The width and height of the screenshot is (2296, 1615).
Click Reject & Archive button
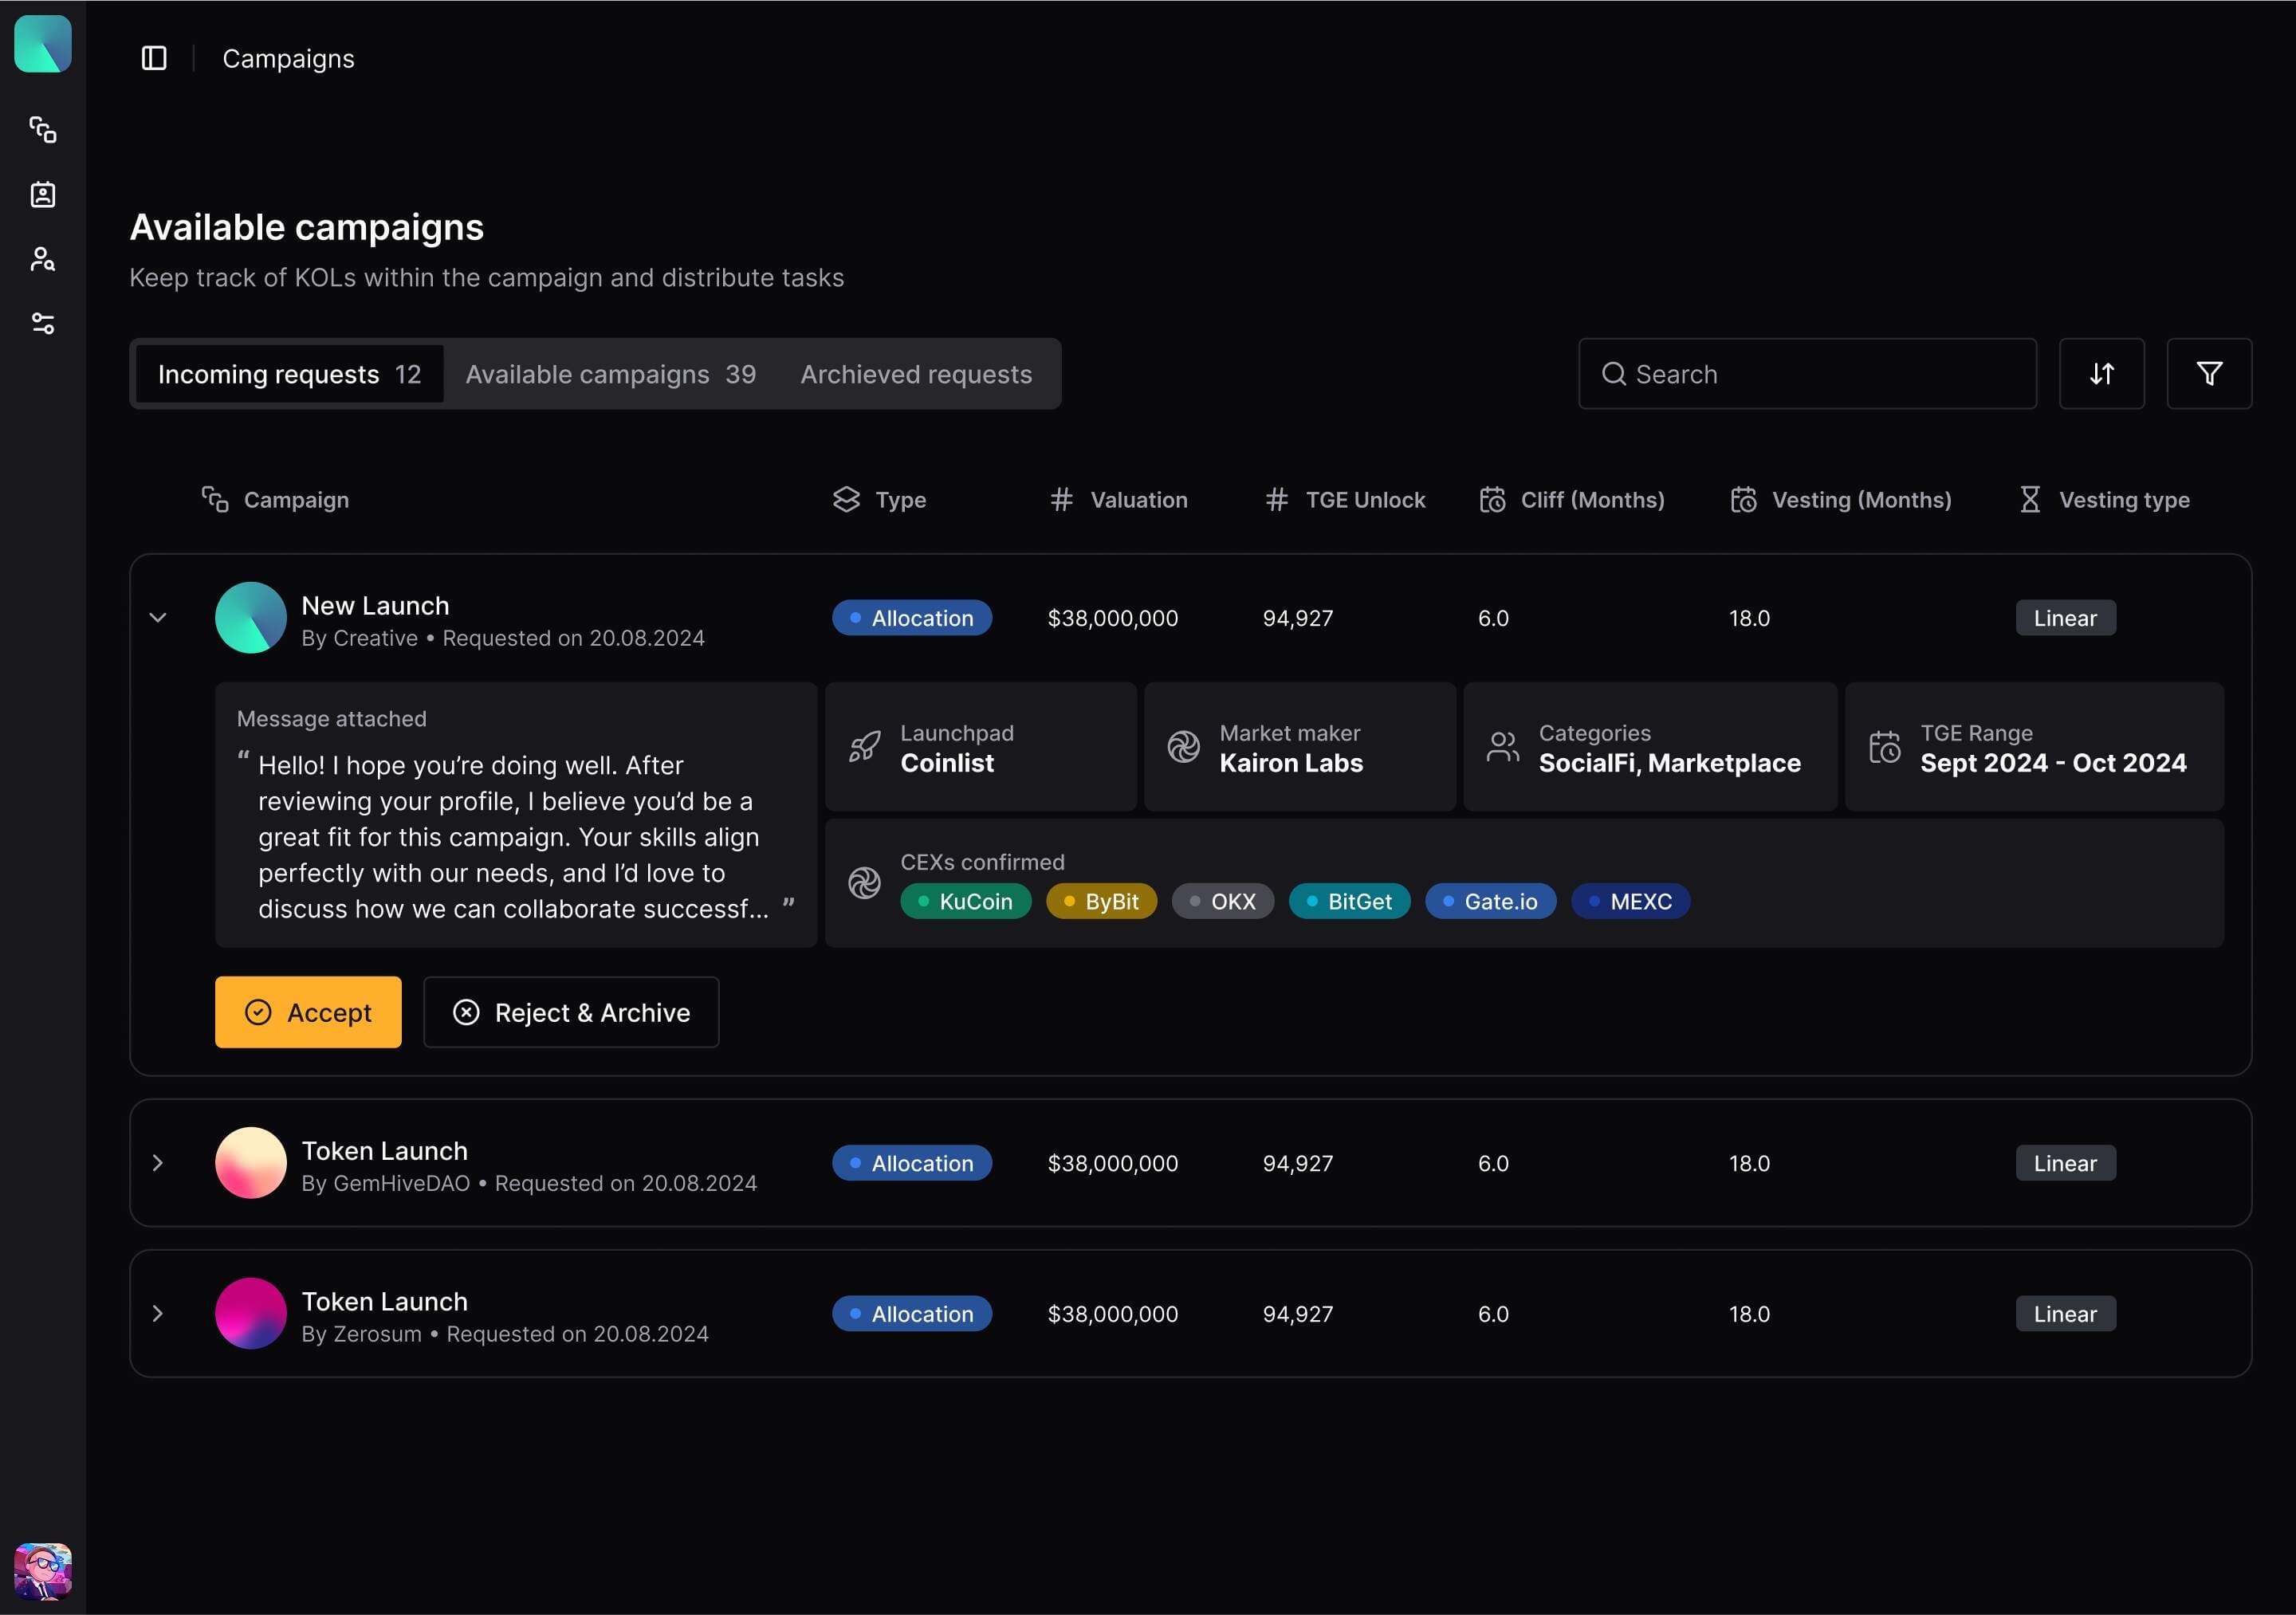571,1012
